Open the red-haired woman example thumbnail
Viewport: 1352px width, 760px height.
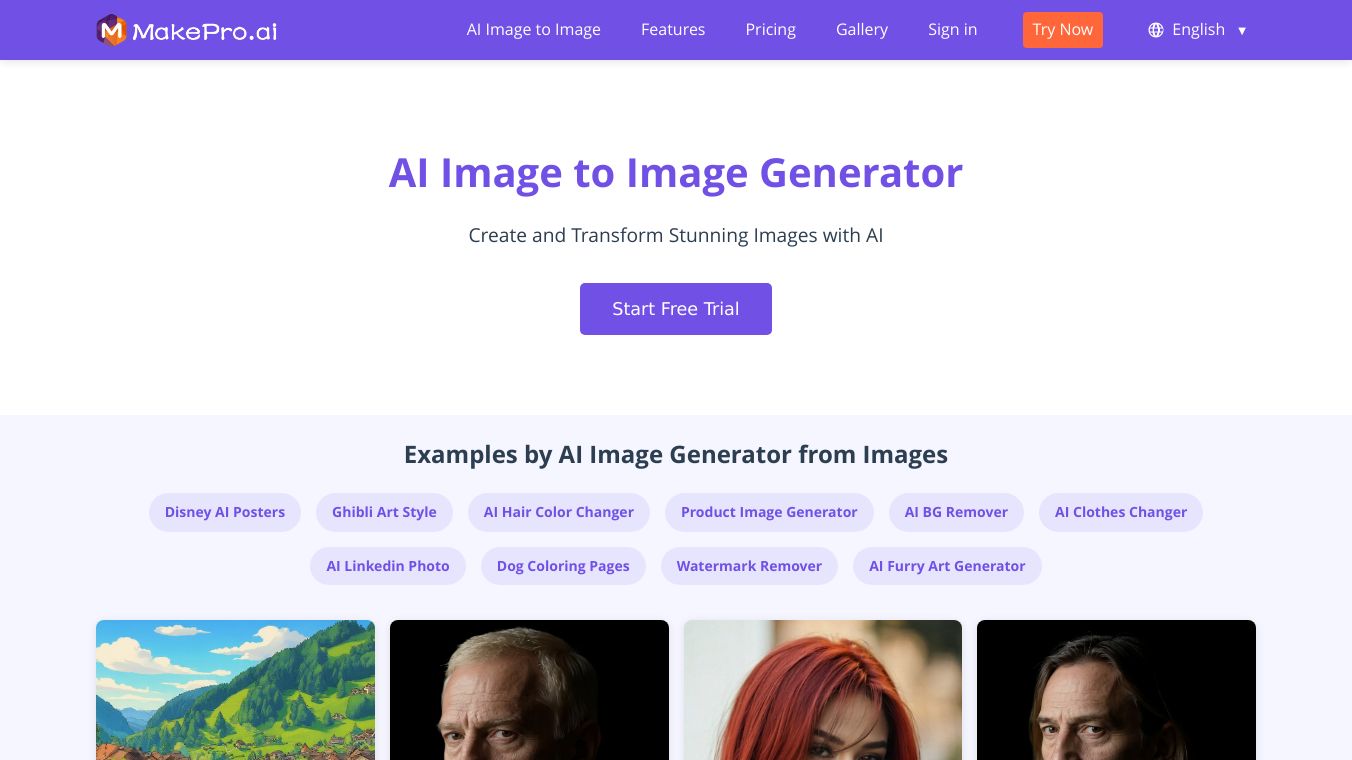pyautogui.click(x=823, y=690)
